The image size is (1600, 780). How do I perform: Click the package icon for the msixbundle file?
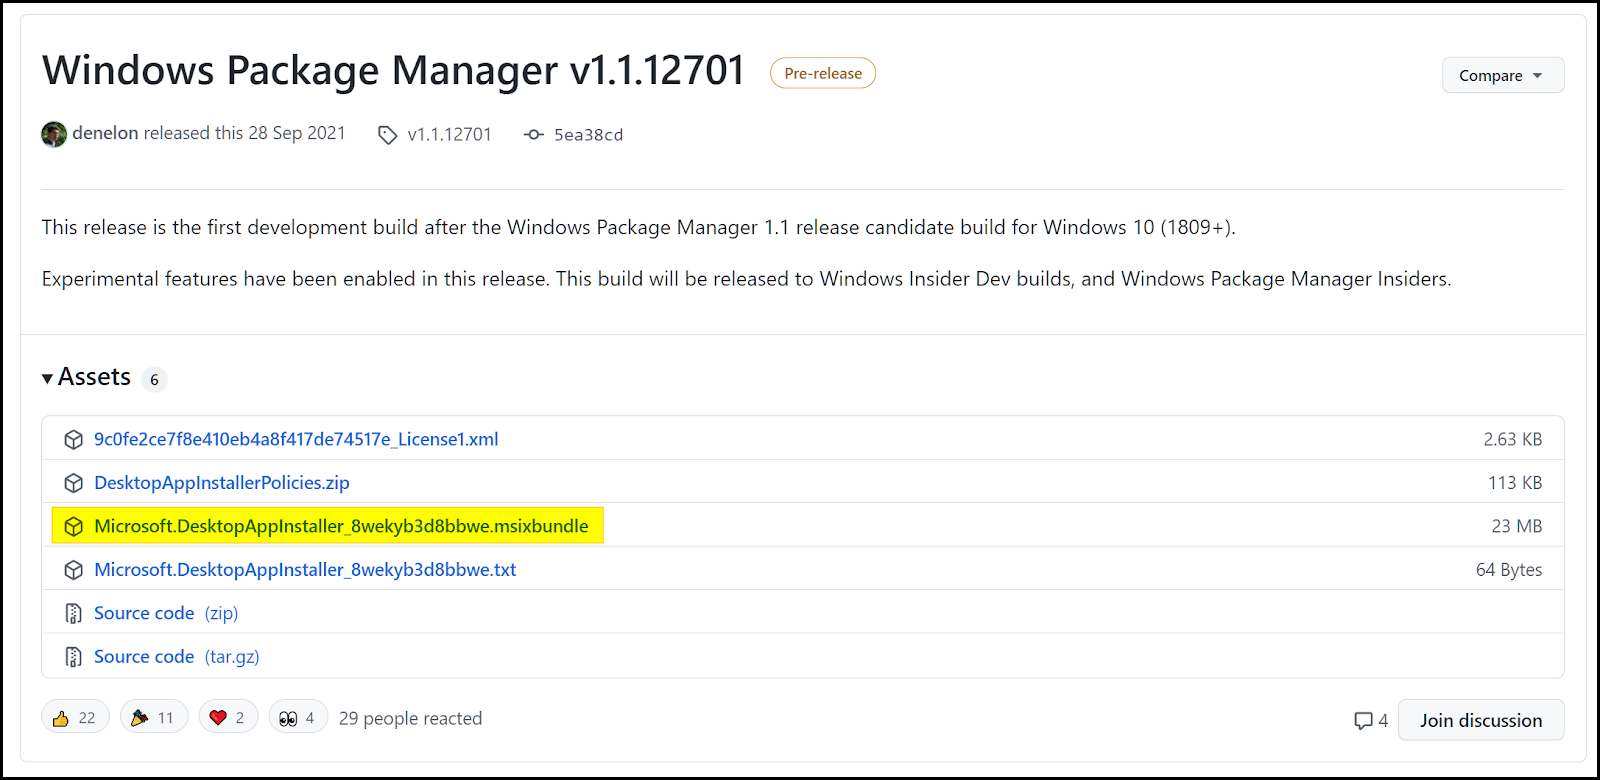(73, 526)
